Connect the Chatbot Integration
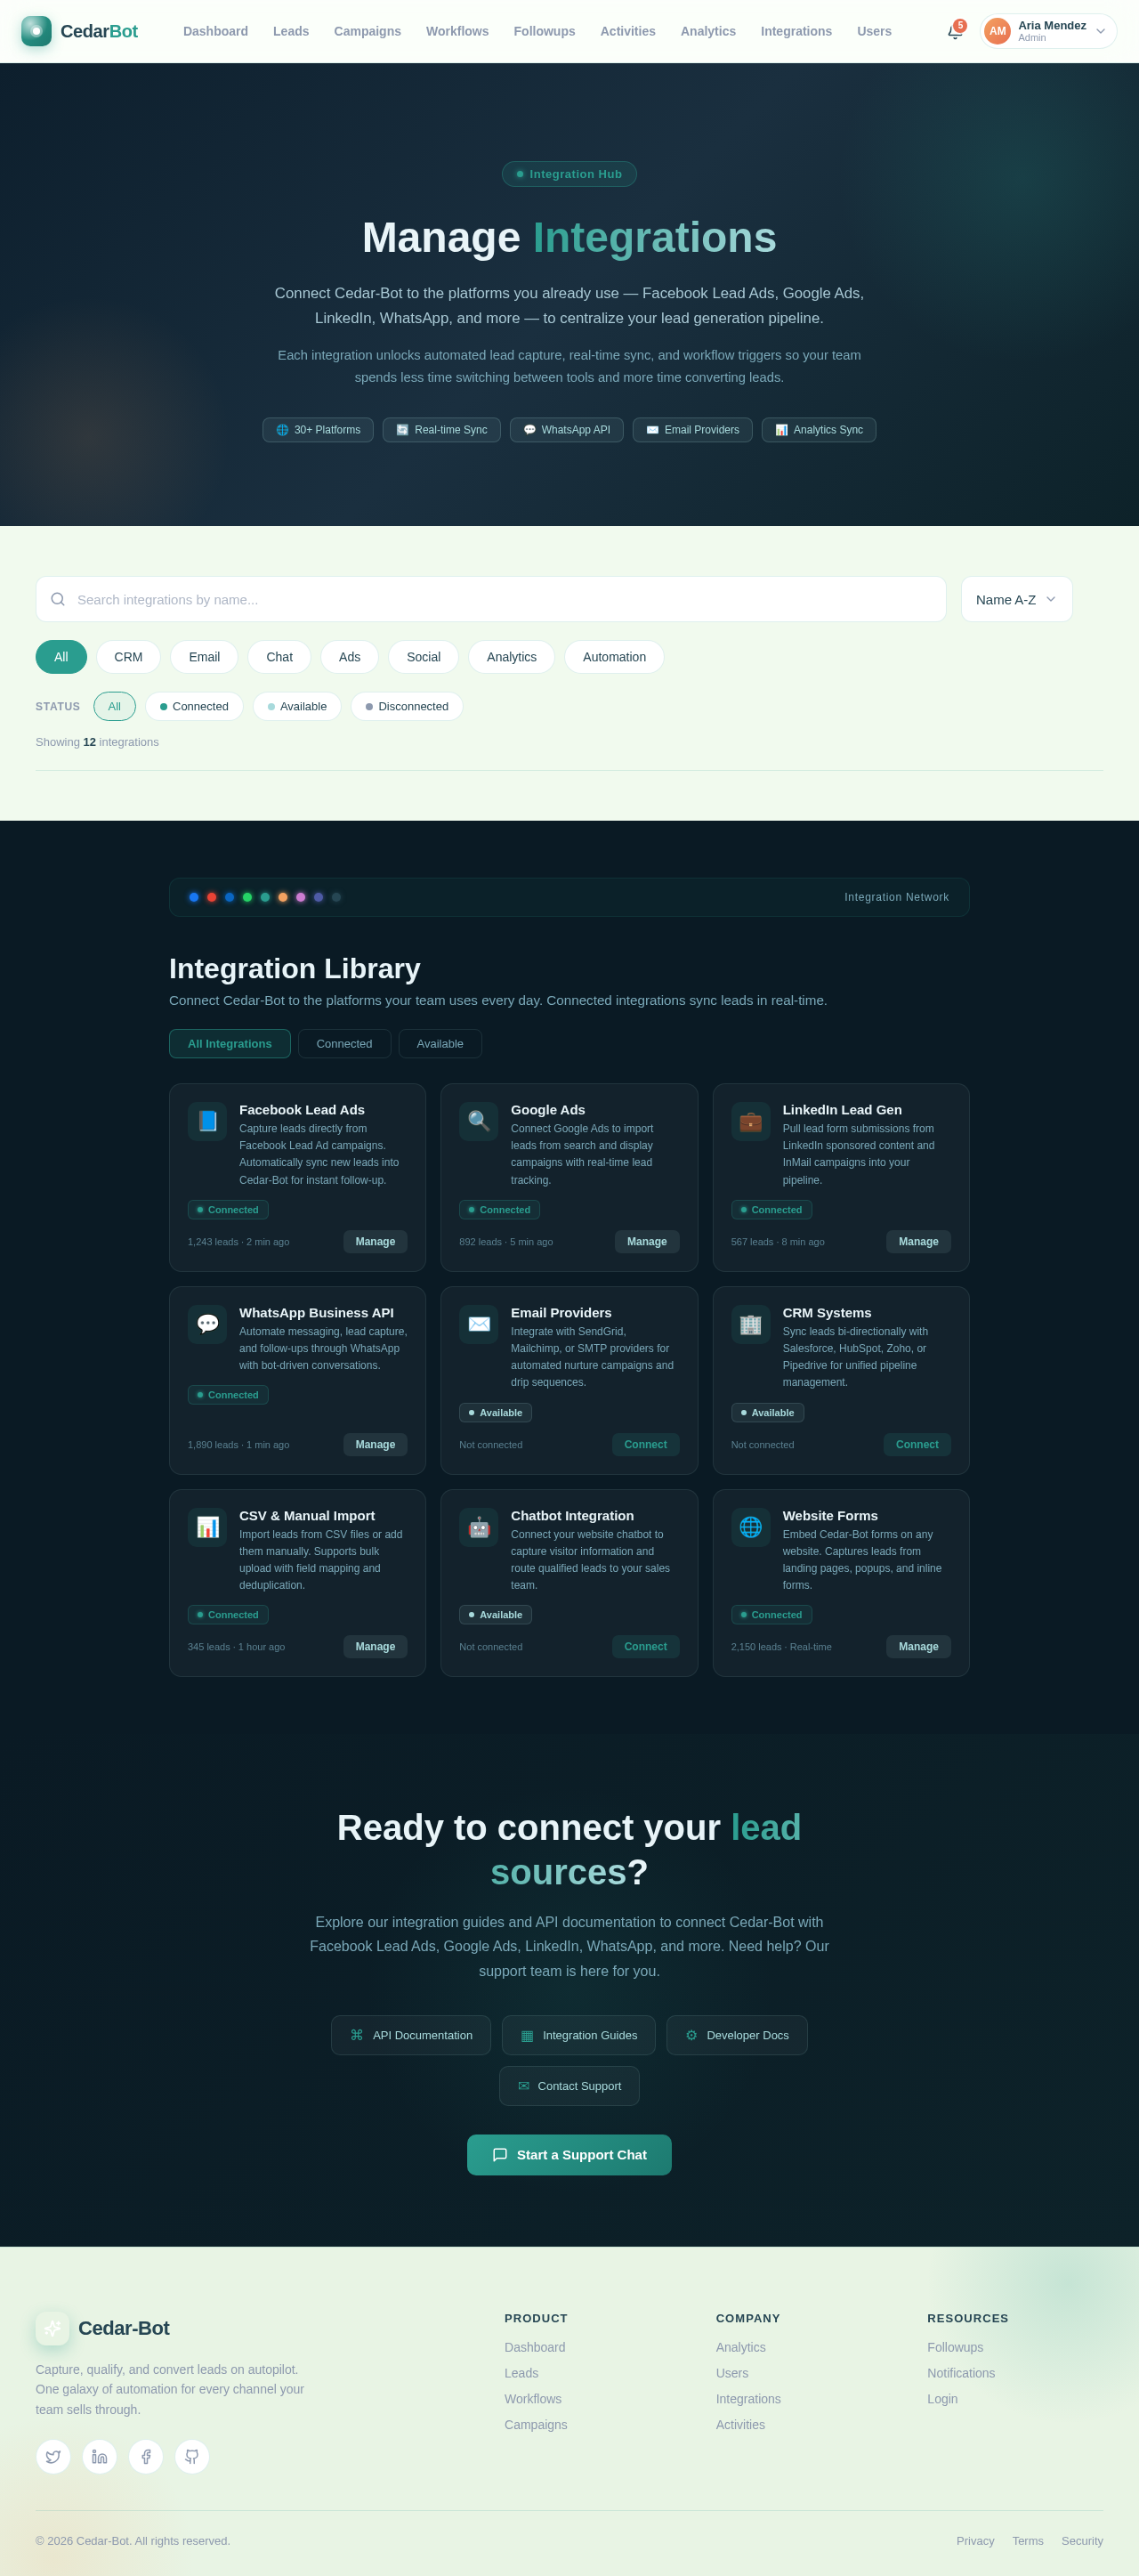 645,1646
